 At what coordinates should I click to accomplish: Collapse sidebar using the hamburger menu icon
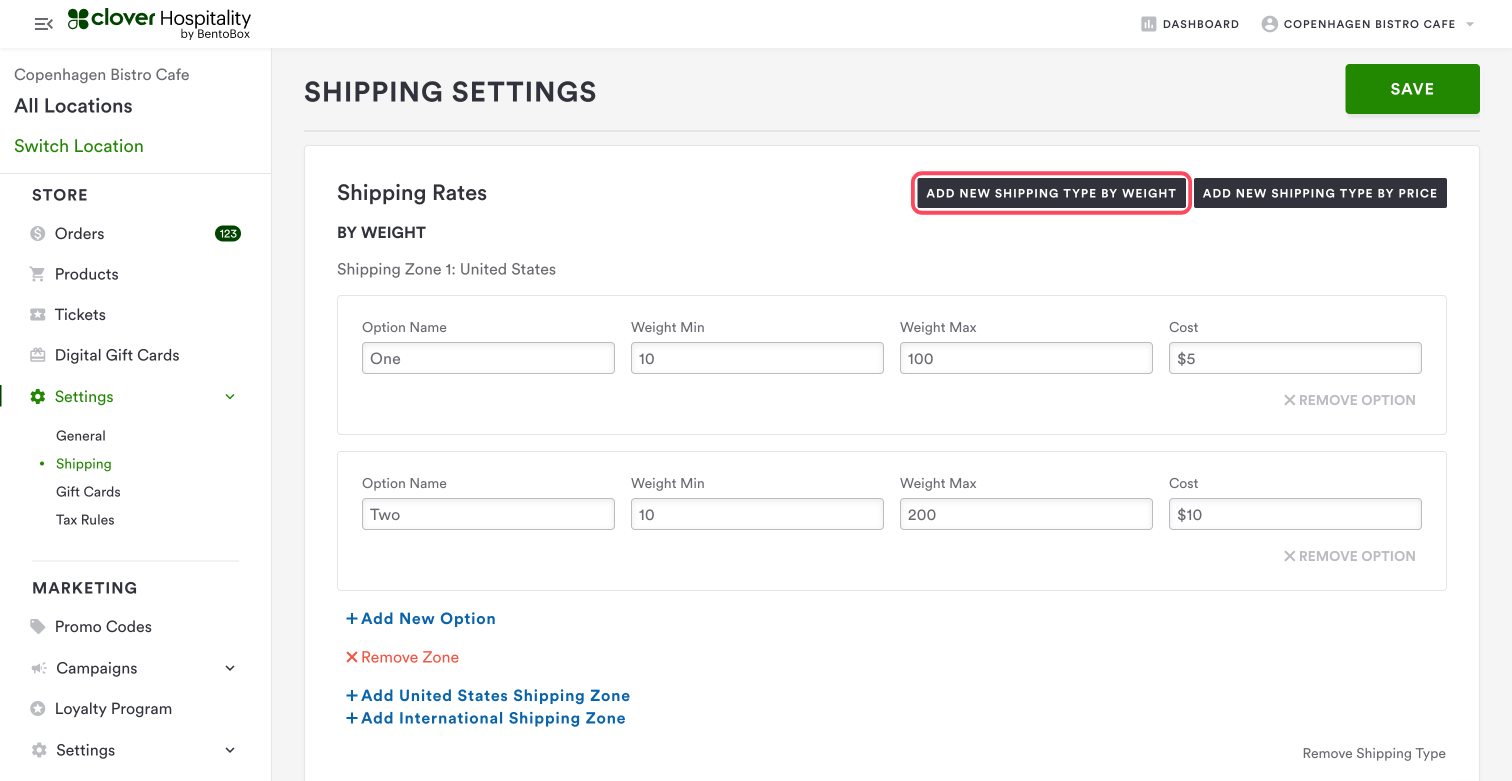tap(43, 24)
